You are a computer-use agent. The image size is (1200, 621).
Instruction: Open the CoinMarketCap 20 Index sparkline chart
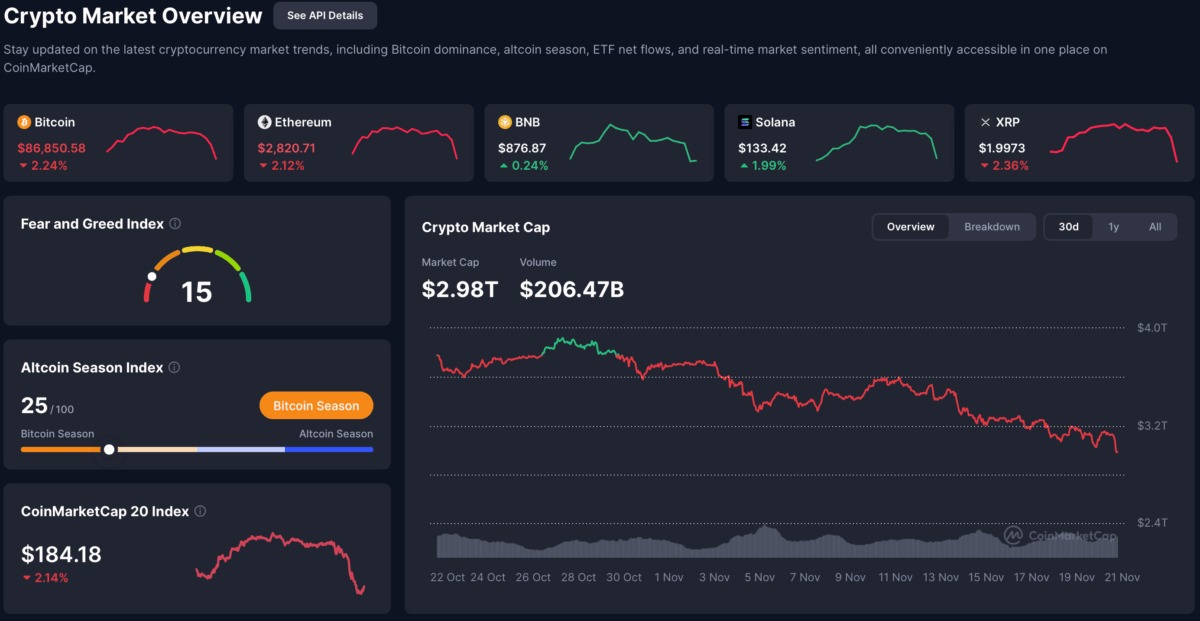click(280, 563)
